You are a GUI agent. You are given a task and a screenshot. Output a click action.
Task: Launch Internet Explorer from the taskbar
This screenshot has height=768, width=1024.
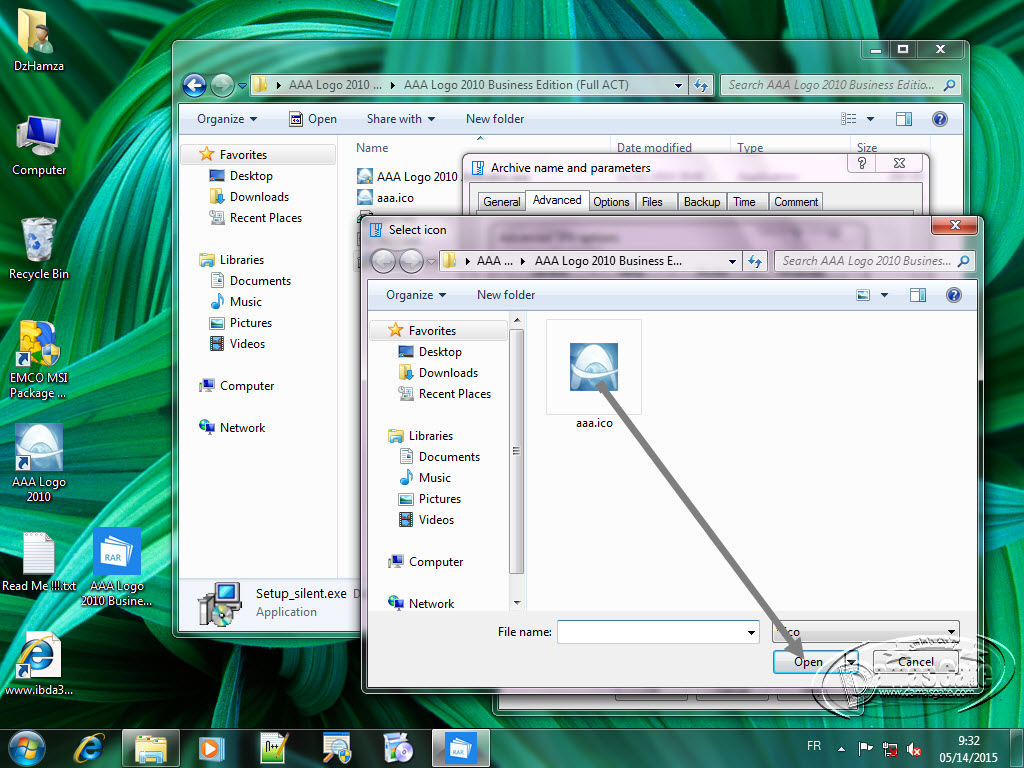coord(89,748)
